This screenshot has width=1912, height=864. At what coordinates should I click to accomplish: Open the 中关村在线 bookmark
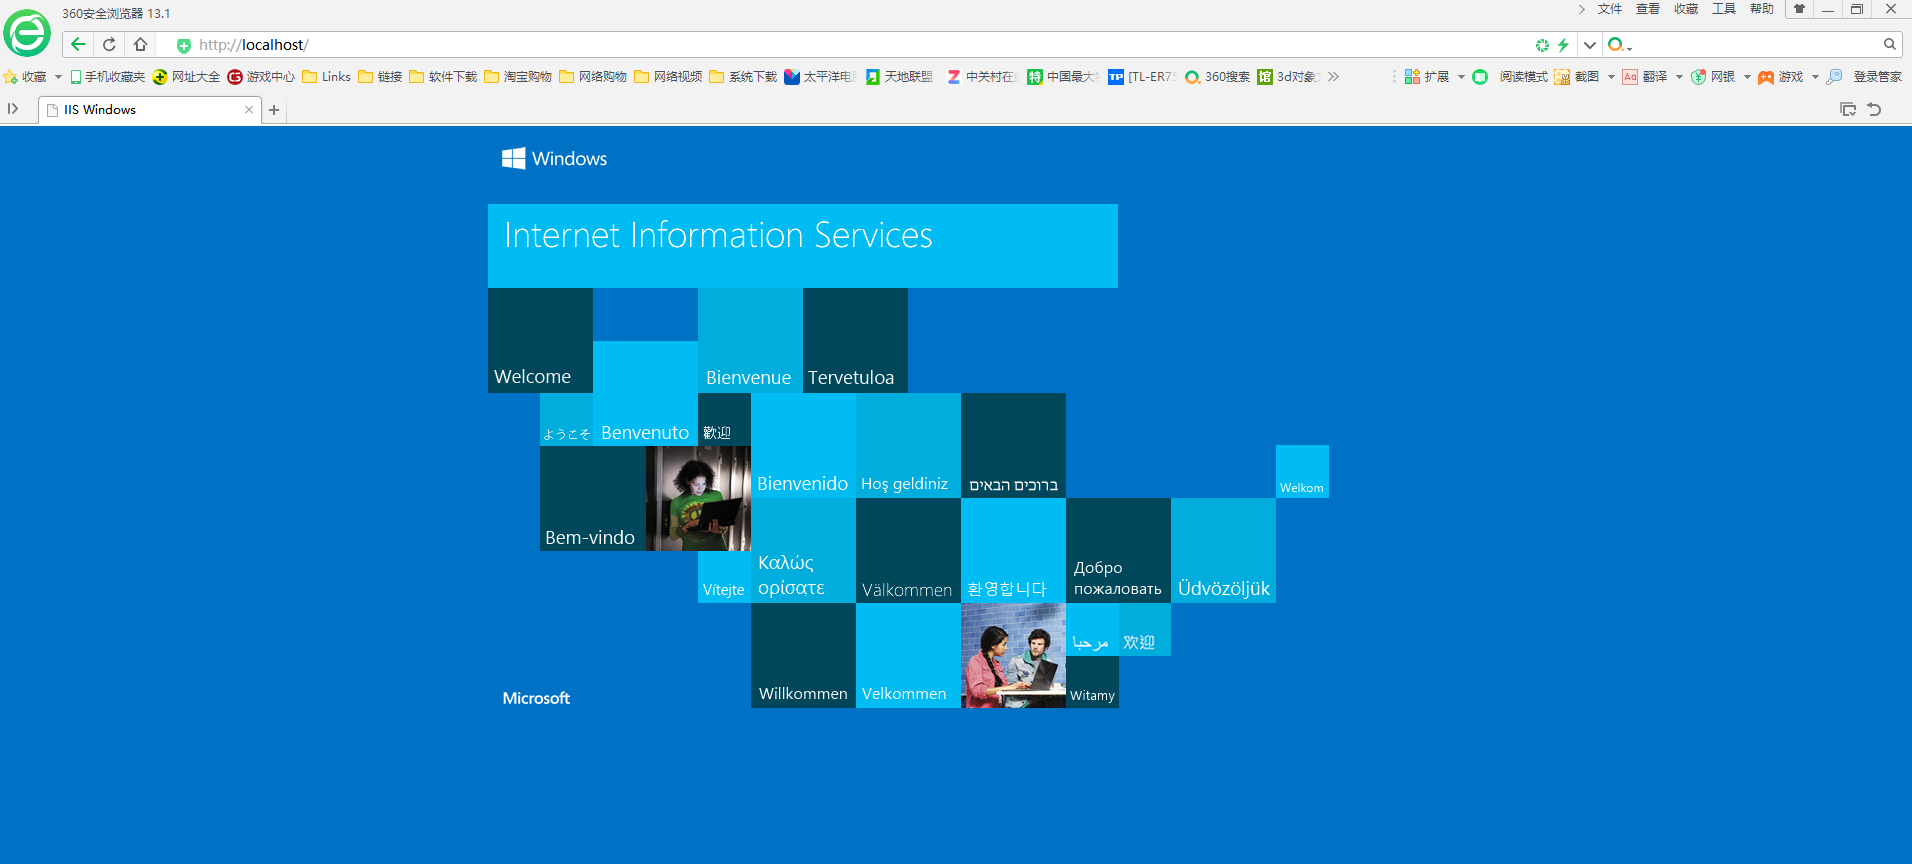click(x=981, y=77)
